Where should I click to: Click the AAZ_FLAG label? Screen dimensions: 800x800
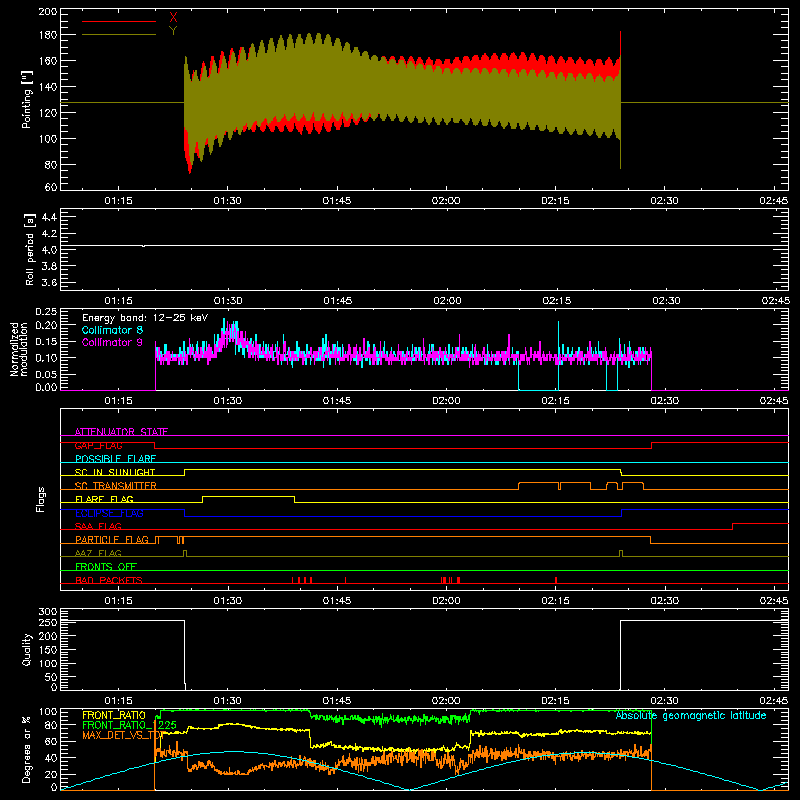(x=98, y=553)
